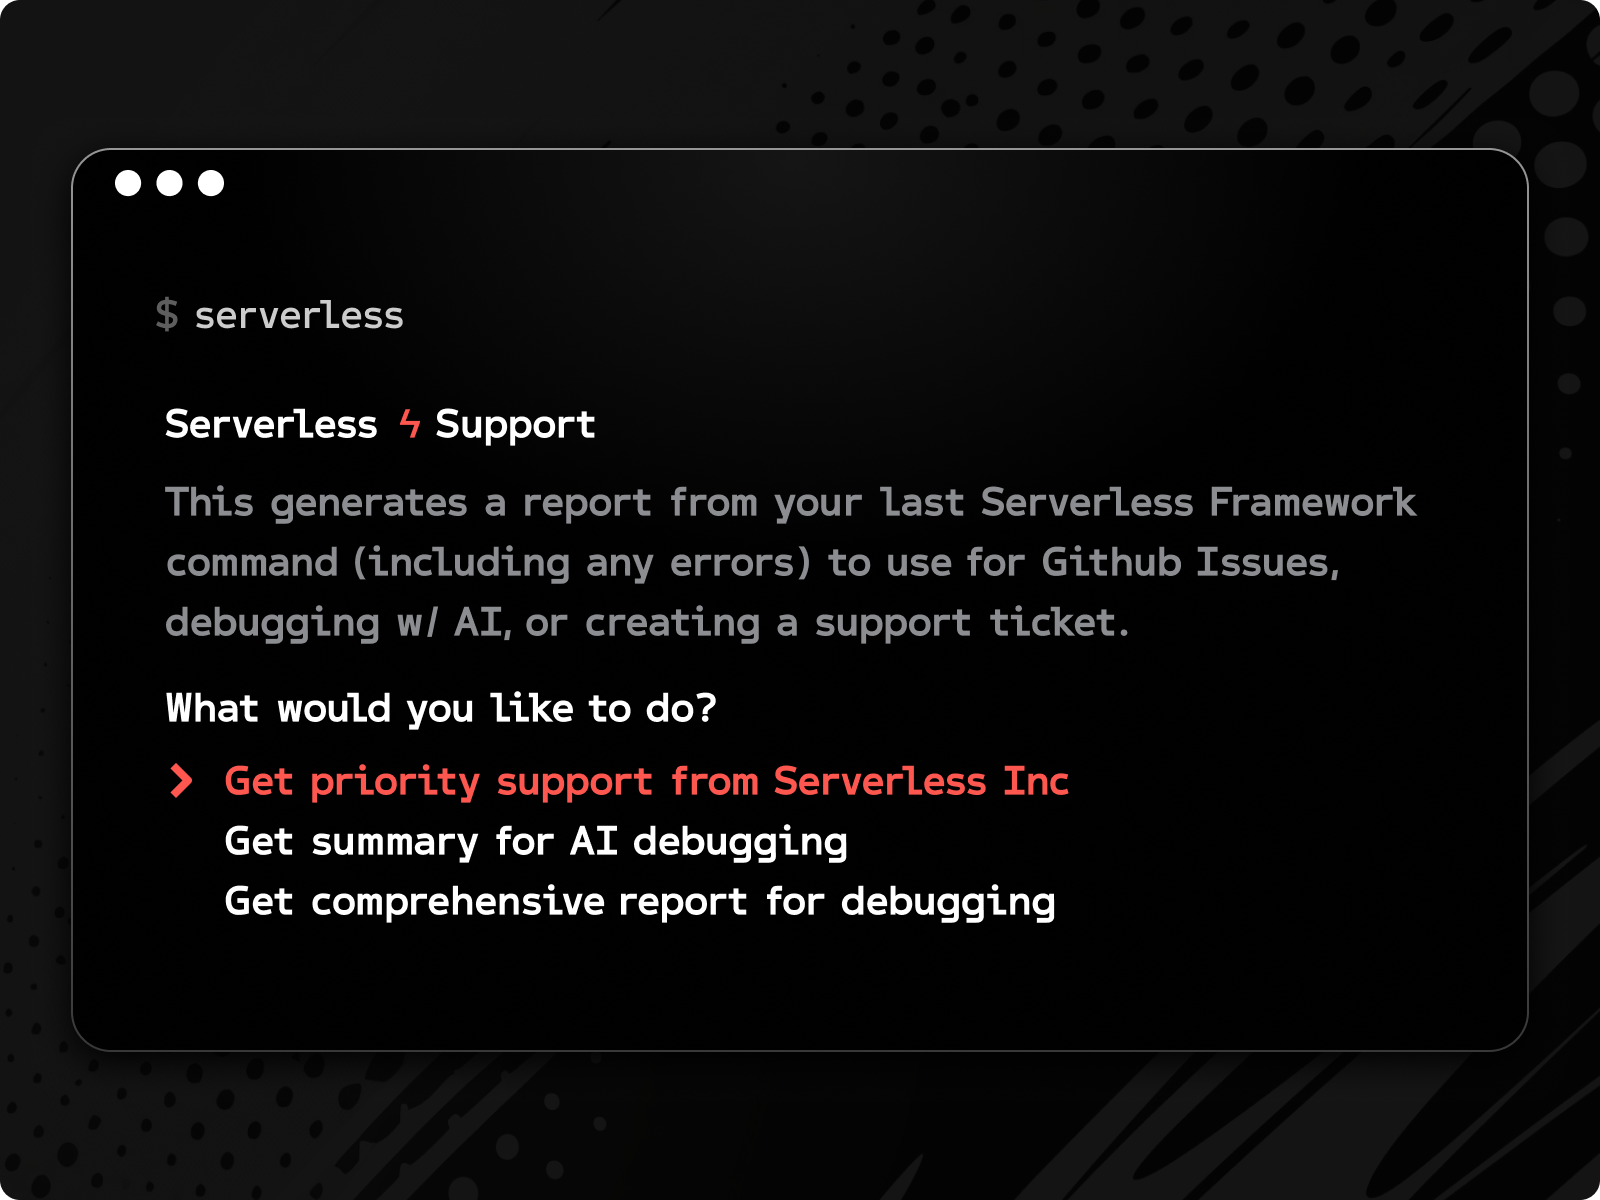Choose 'Get summary for AI debugging' option
Viewport: 1600px width, 1200px height.
[536, 842]
